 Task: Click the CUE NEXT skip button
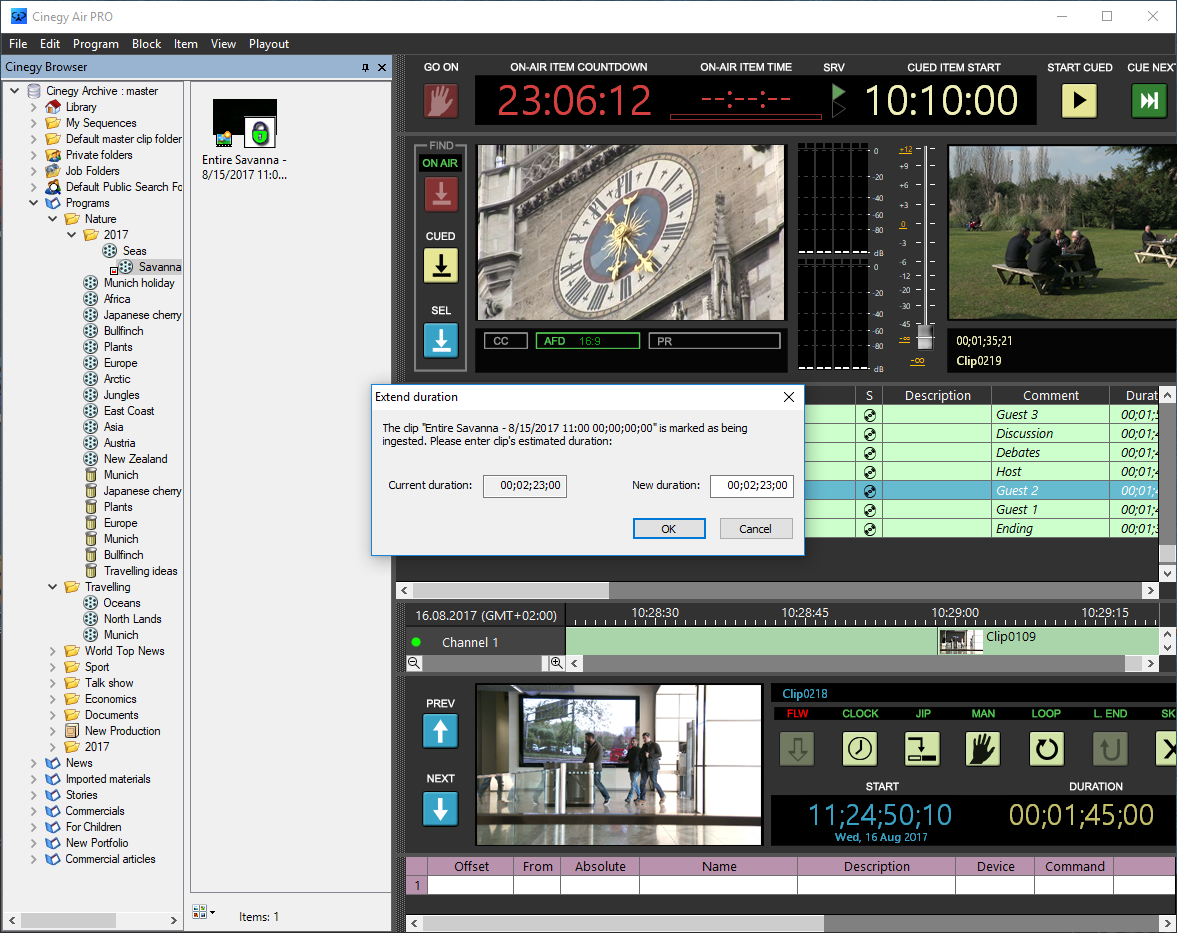[1148, 100]
